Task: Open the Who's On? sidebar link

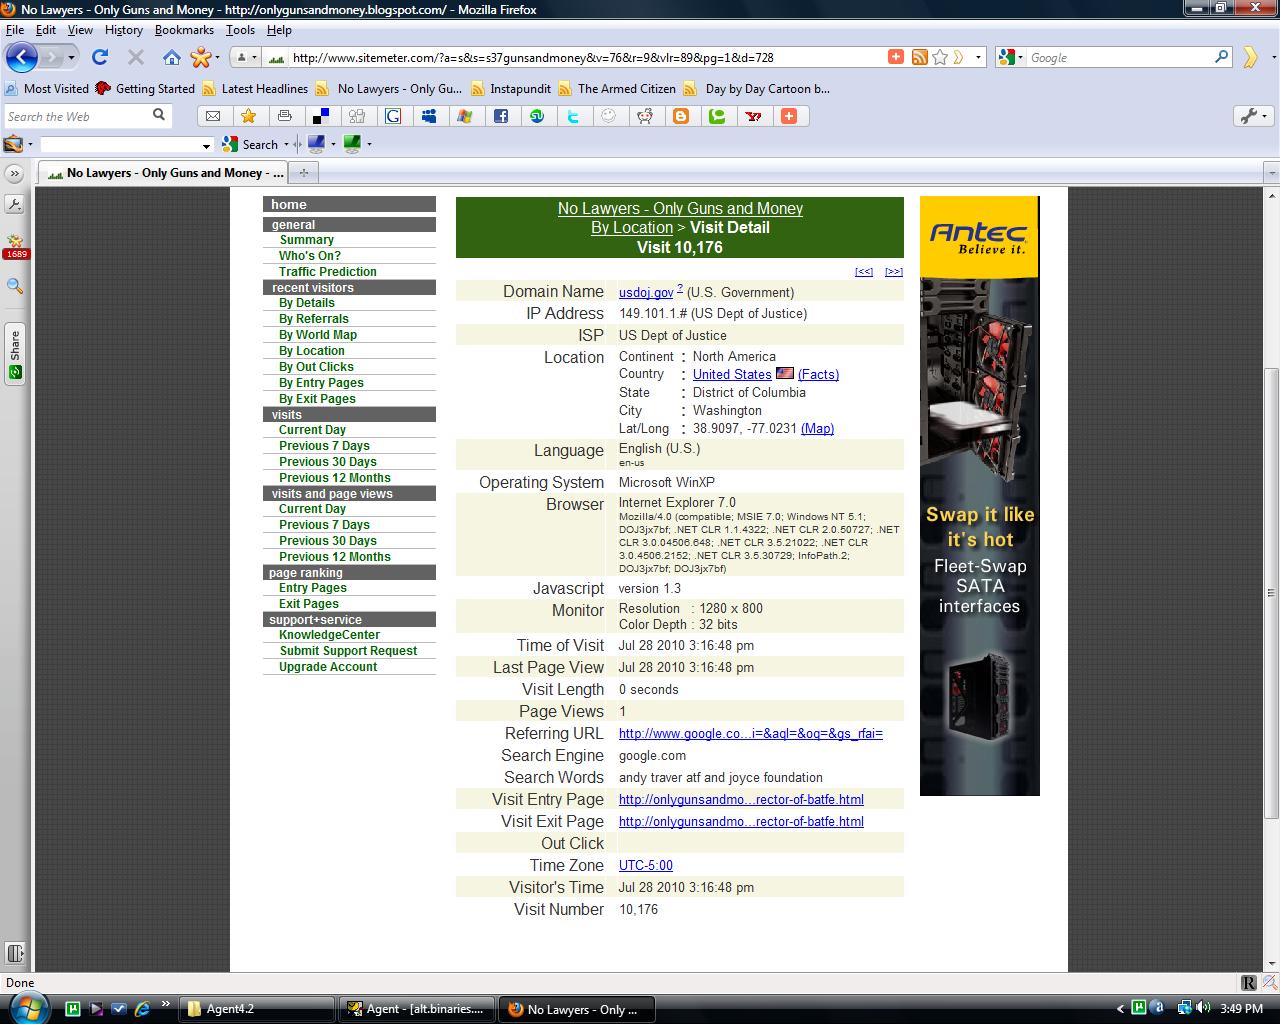Action: pyautogui.click(x=309, y=256)
